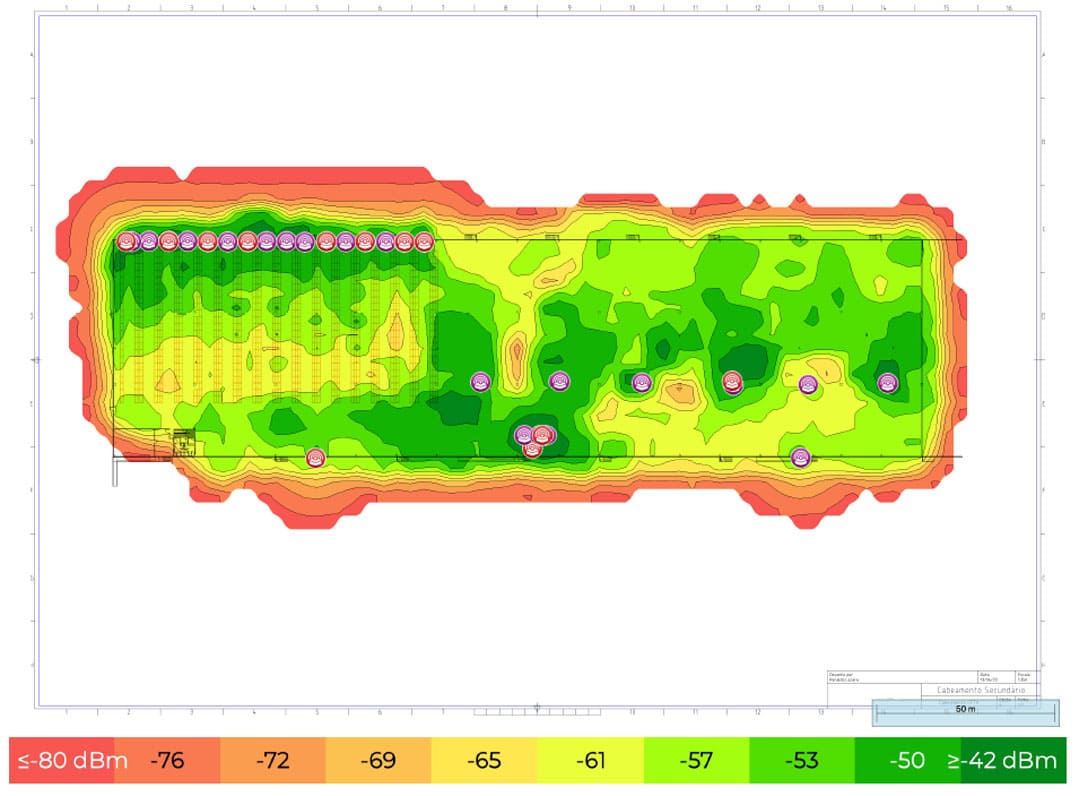Image resolution: width=1079 pixels, height=796 pixels.
Task: Select the -53 green legend band
Action: pos(802,760)
